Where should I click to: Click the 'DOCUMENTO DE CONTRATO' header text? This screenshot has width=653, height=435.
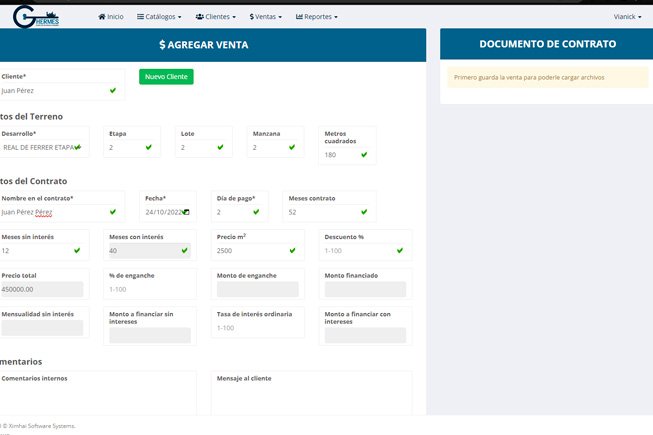[x=548, y=44]
